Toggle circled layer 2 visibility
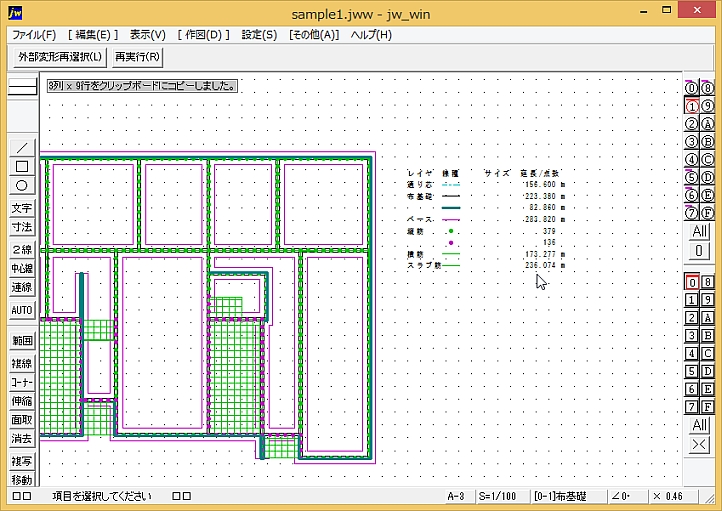Image resolution: width=722 pixels, height=511 pixels. coord(691,124)
